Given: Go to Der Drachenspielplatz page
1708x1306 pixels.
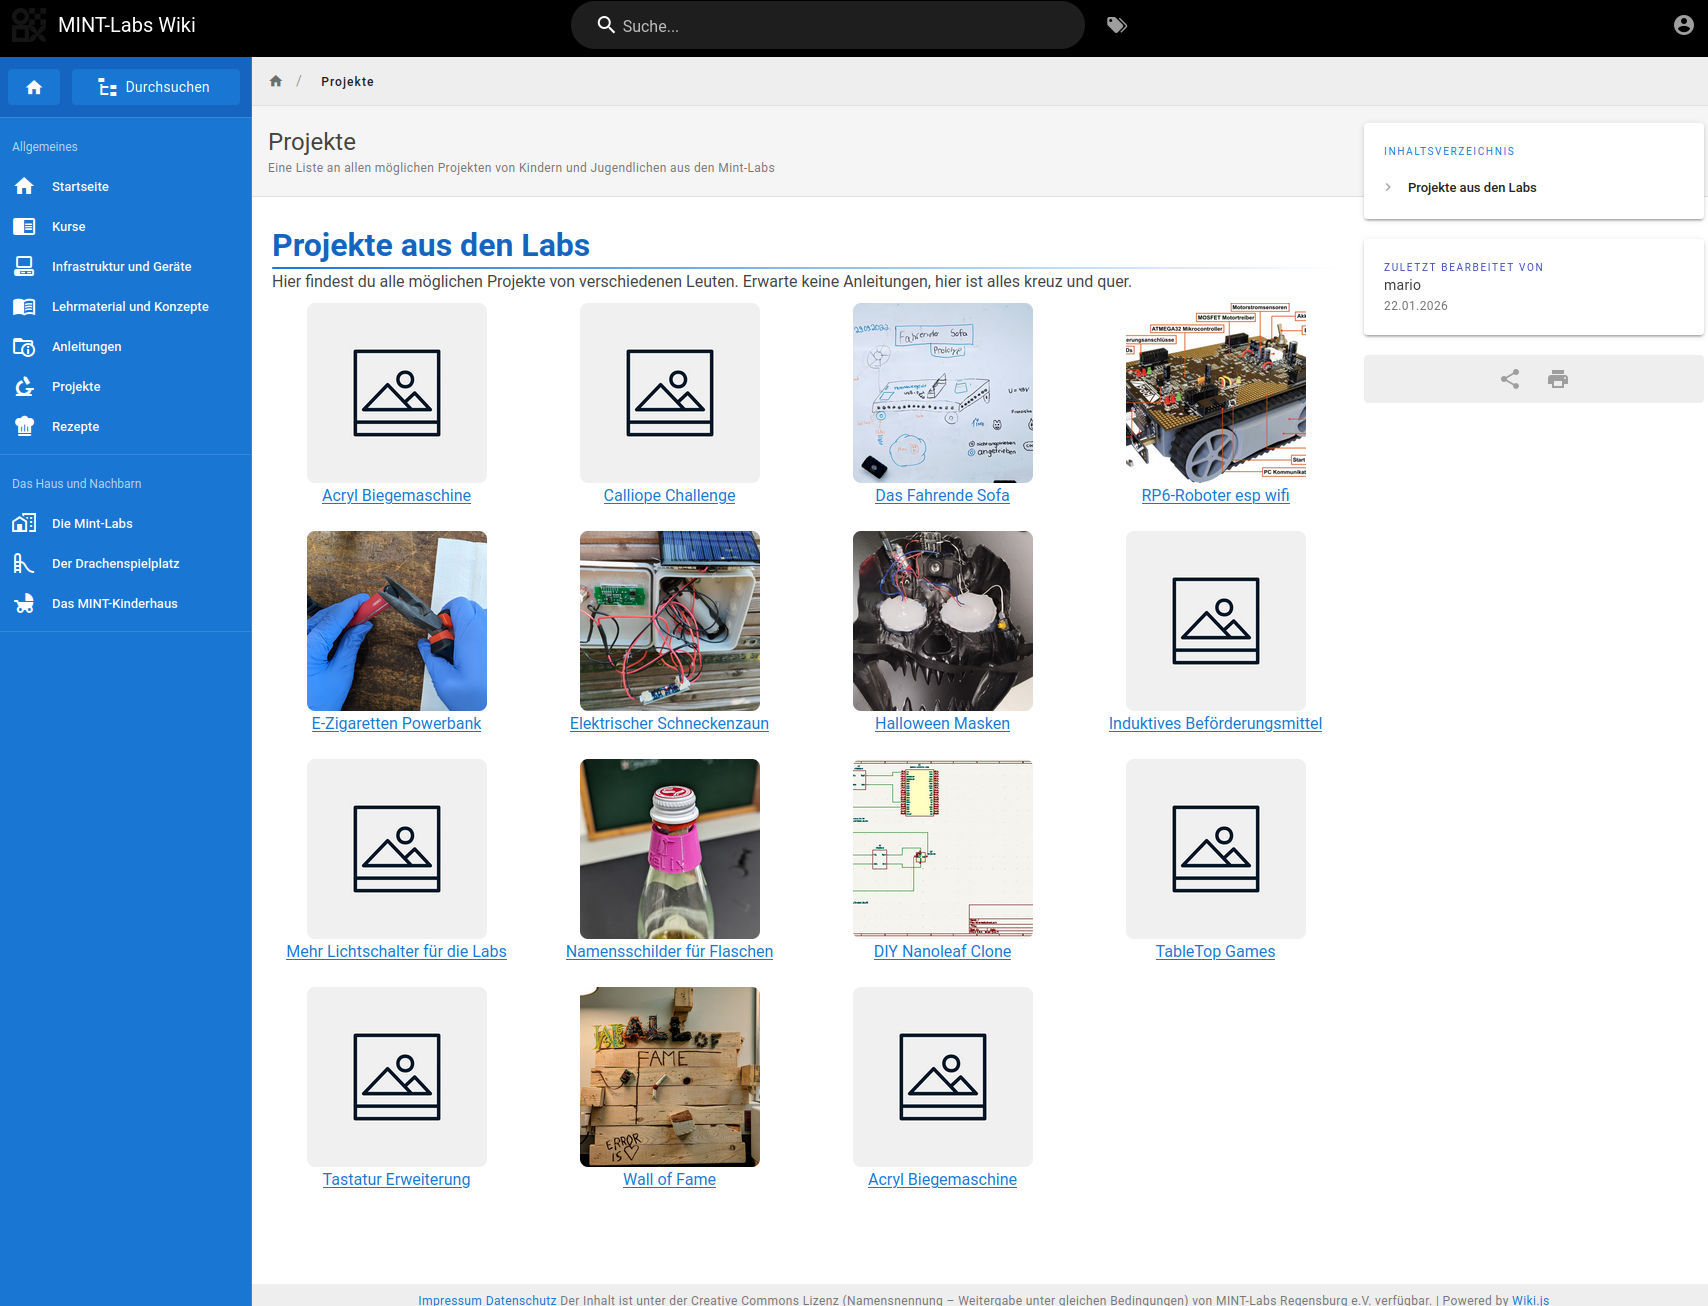Looking at the screenshot, I should pos(115,564).
